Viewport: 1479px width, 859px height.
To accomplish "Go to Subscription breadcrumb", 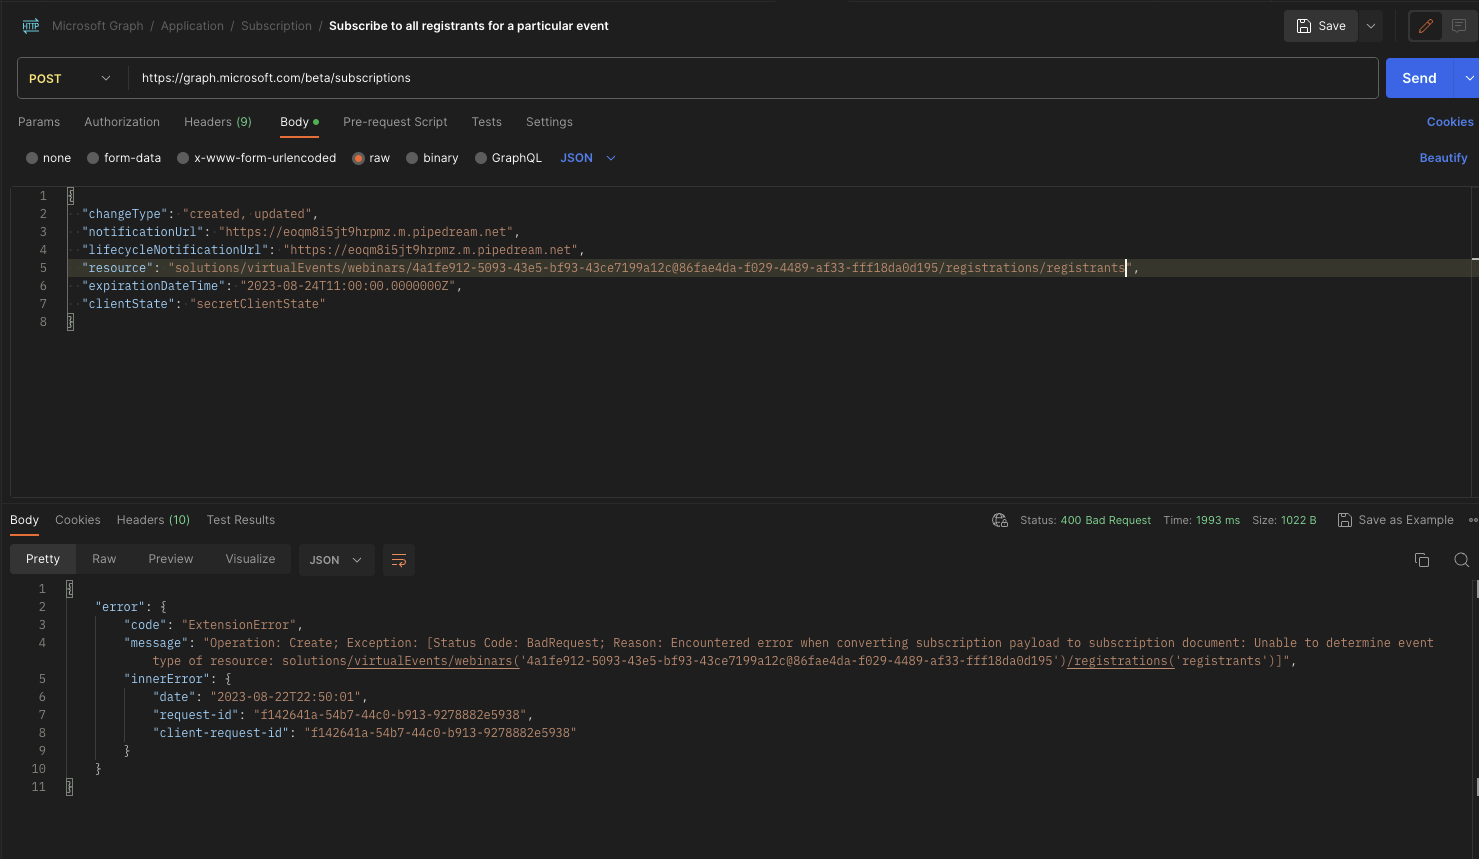I will coord(276,26).
